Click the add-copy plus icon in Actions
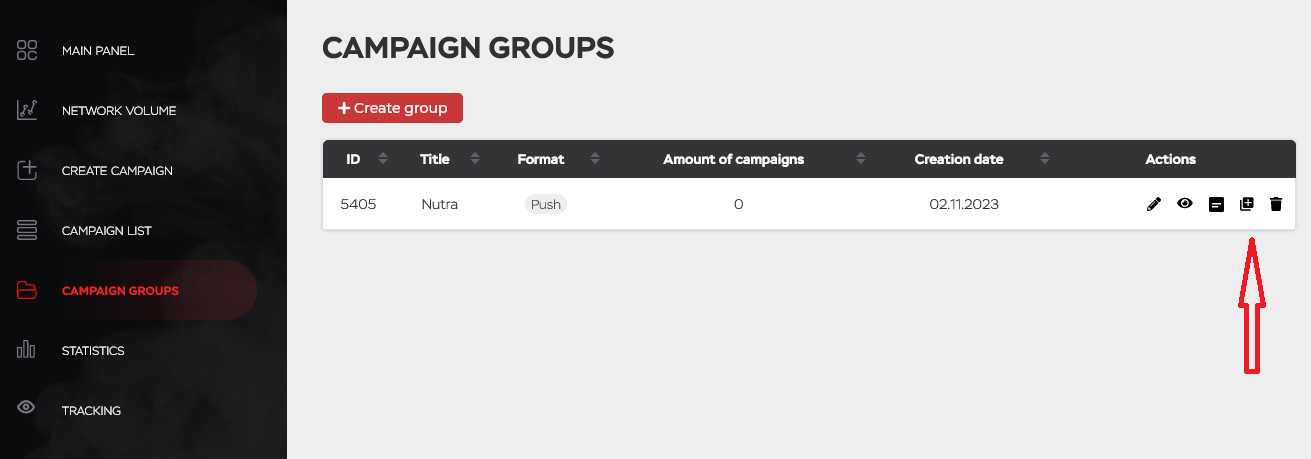Viewport: 1311px width, 459px height. [1246, 204]
